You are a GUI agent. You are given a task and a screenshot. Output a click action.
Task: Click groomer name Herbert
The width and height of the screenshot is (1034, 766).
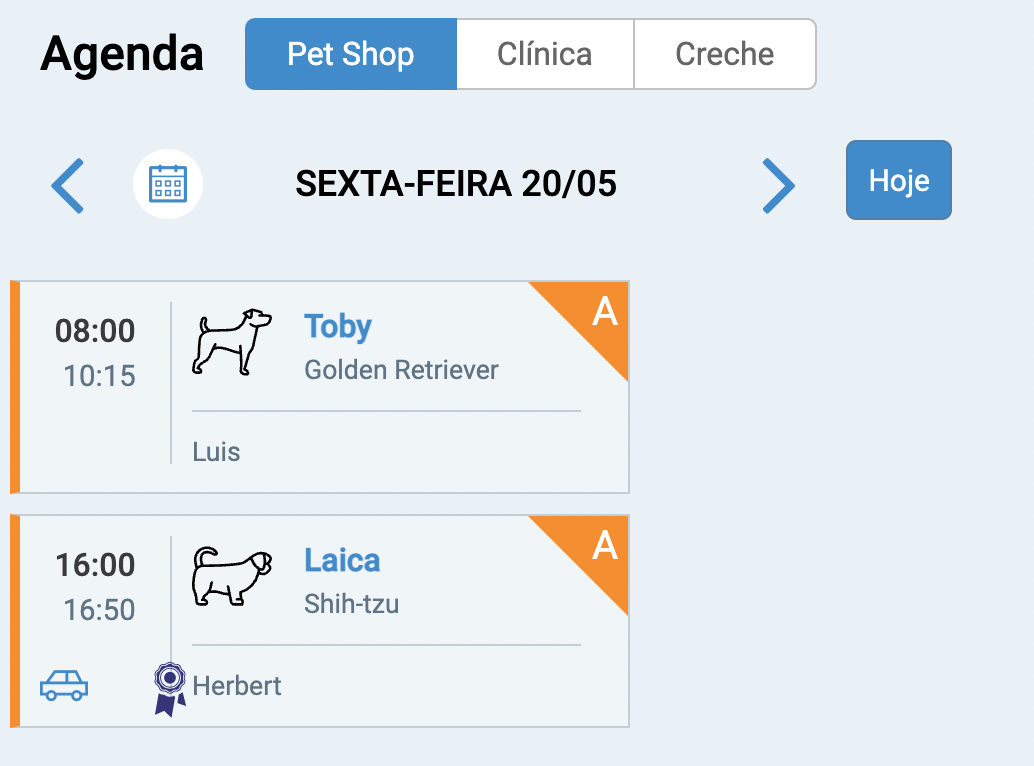click(237, 686)
